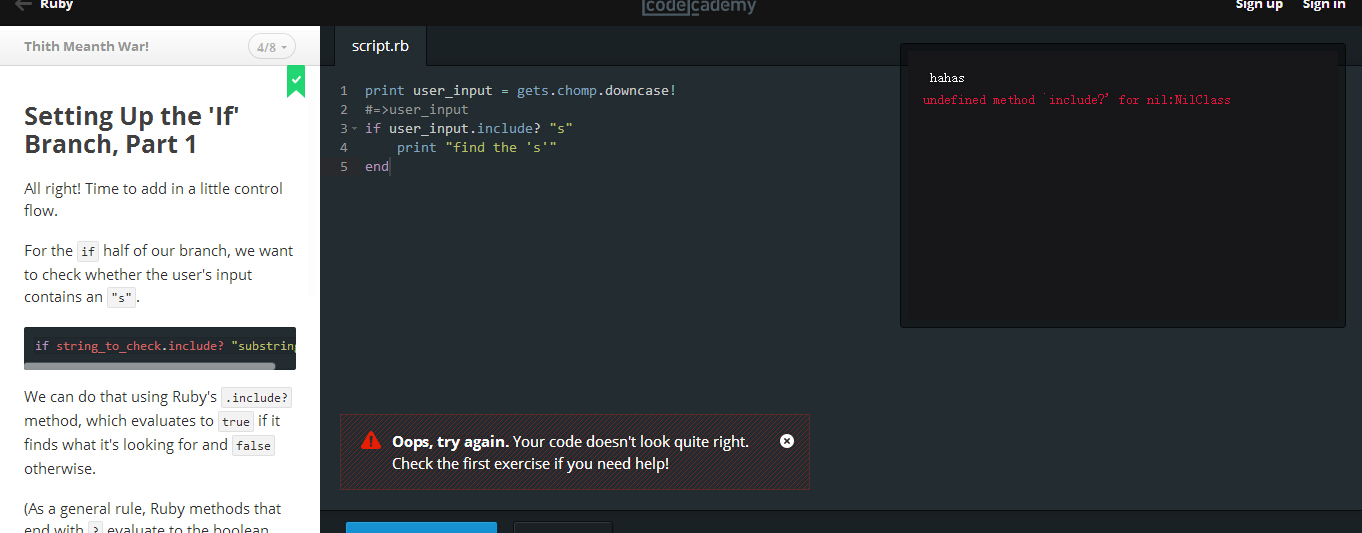This screenshot has width=1362, height=533.
Task: Click the 'Thith Meanth War!' lesson title
Action: click(87, 47)
